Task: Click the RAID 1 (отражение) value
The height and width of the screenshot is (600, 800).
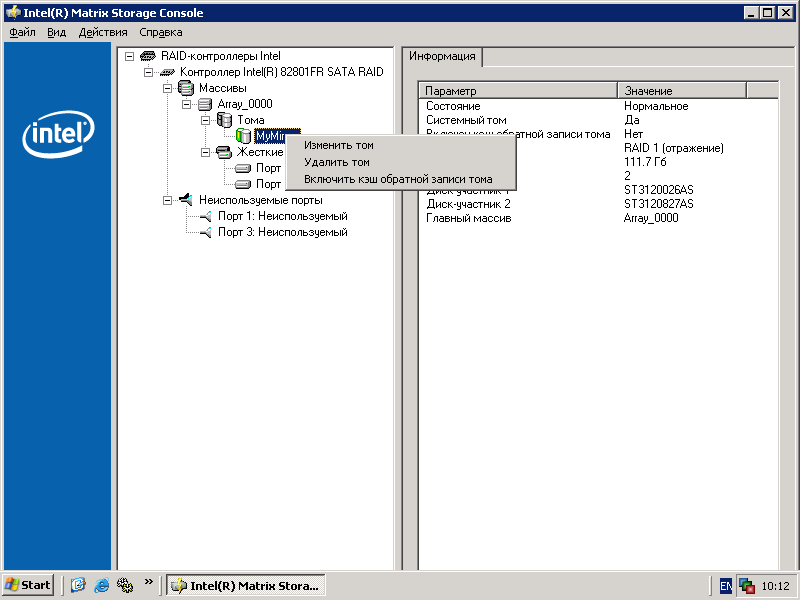Action: 673,148
